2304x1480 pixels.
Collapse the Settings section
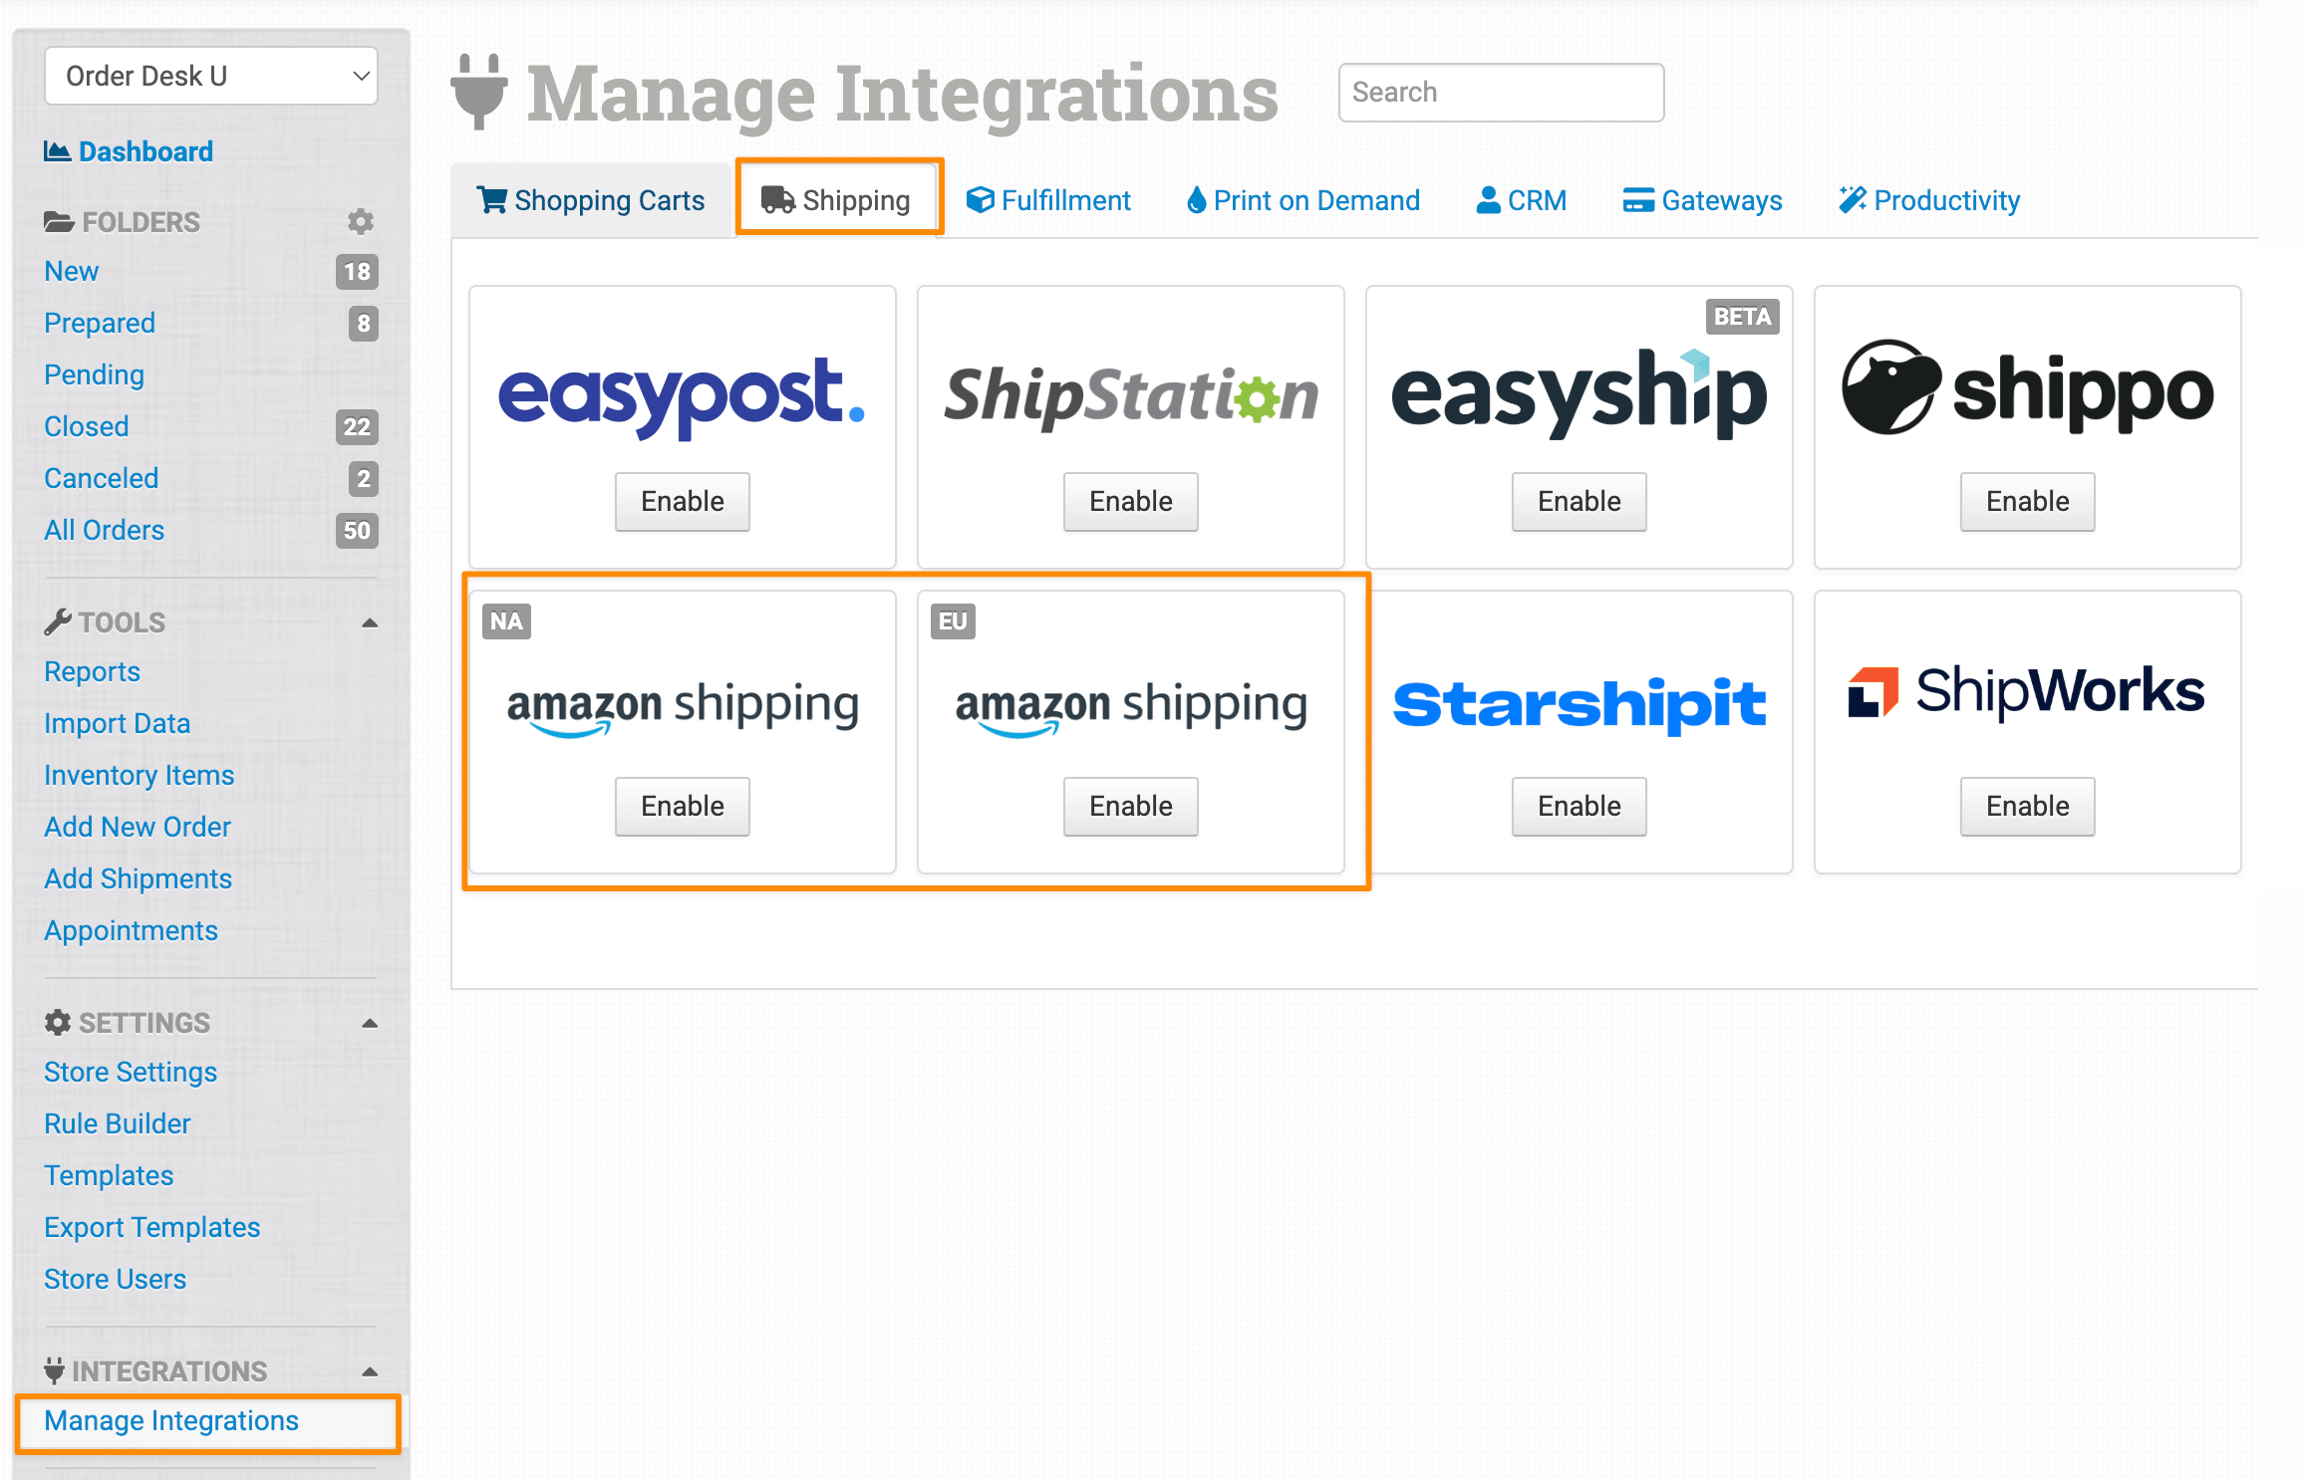(x=369, y=1023)
